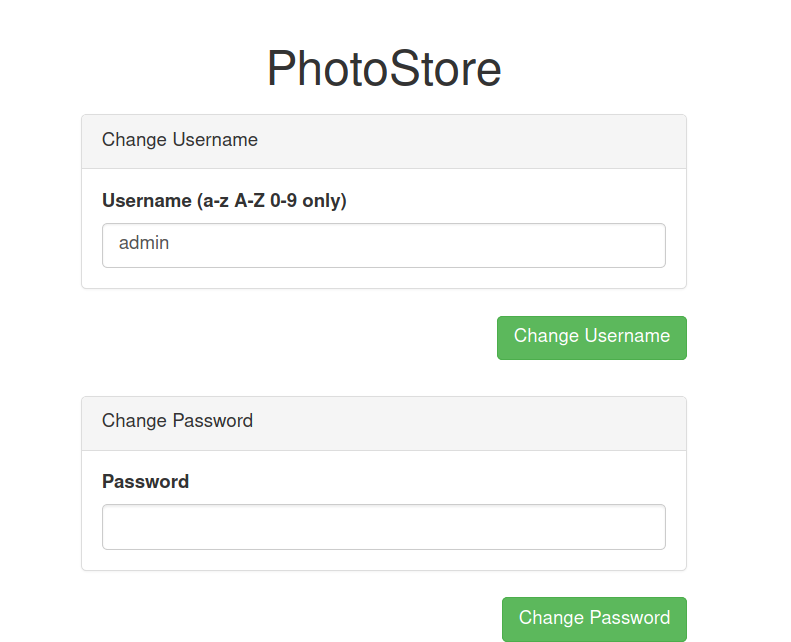Place cursor after admin text in Username box

(171, 244)
